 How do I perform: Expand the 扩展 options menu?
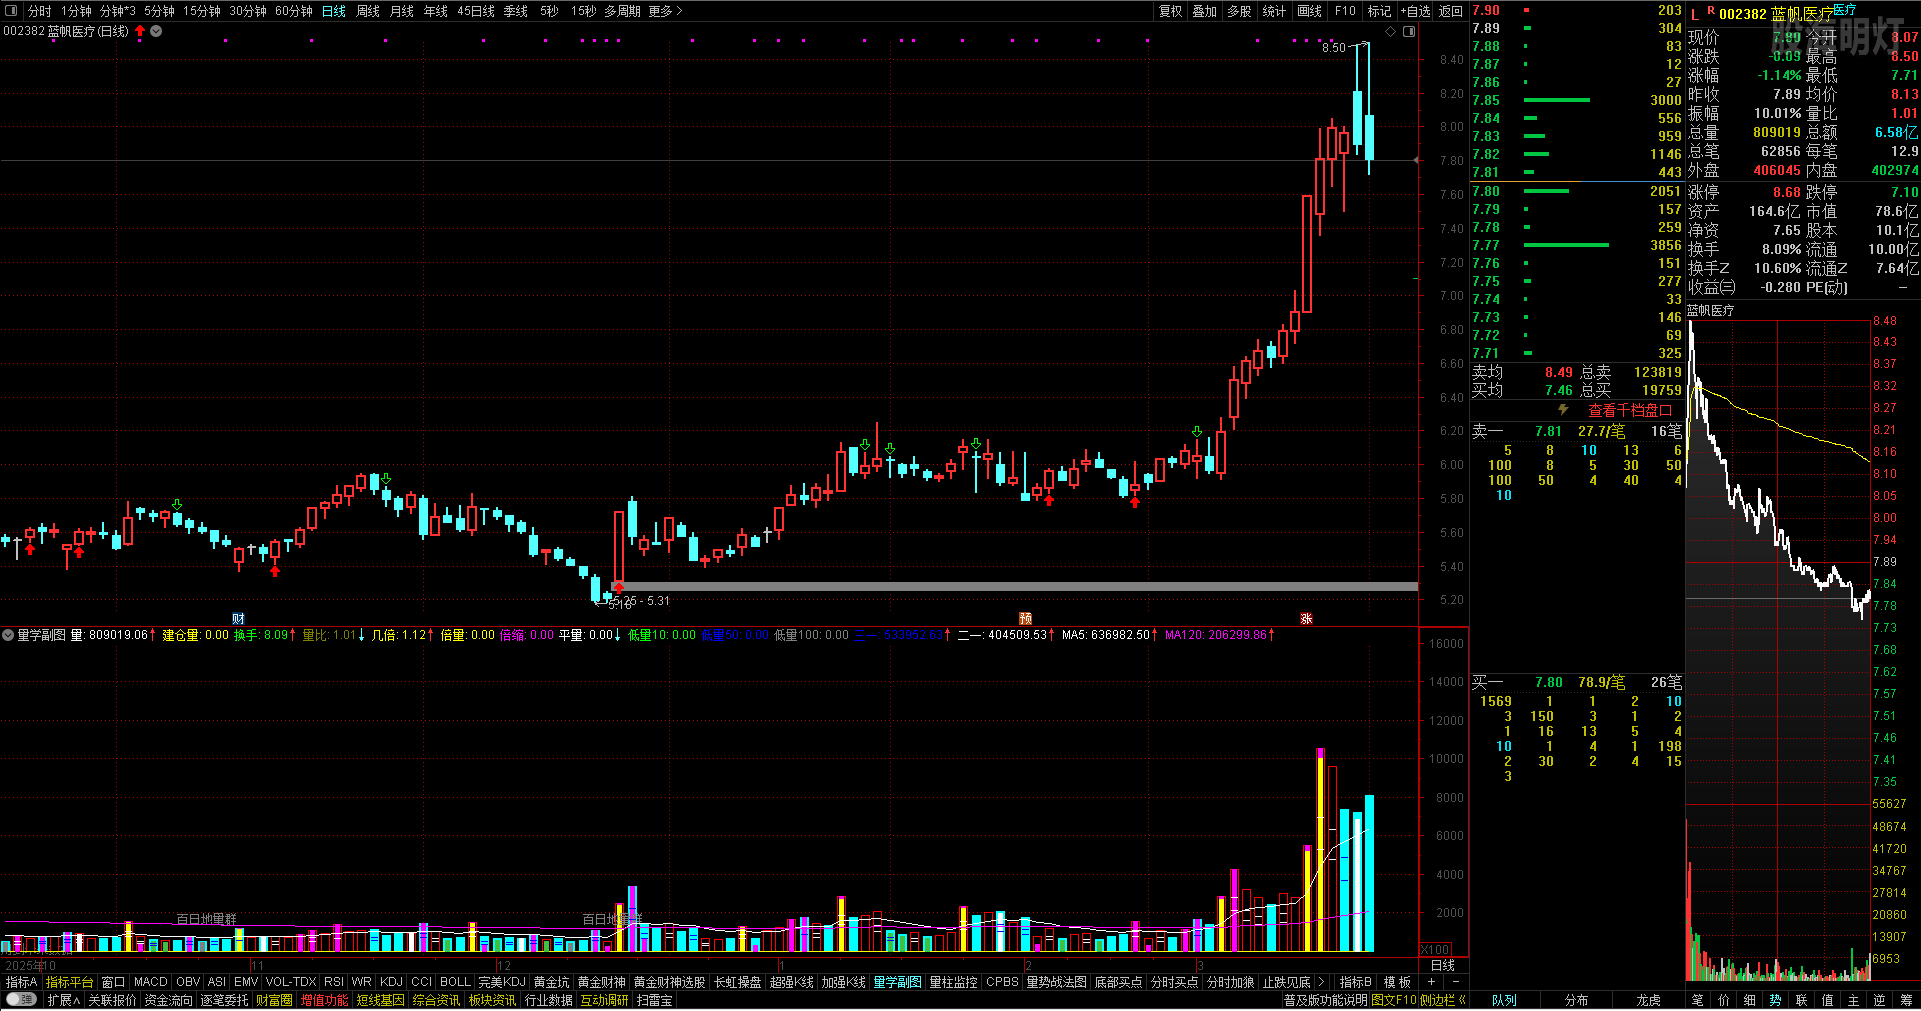coord(63,1000)
